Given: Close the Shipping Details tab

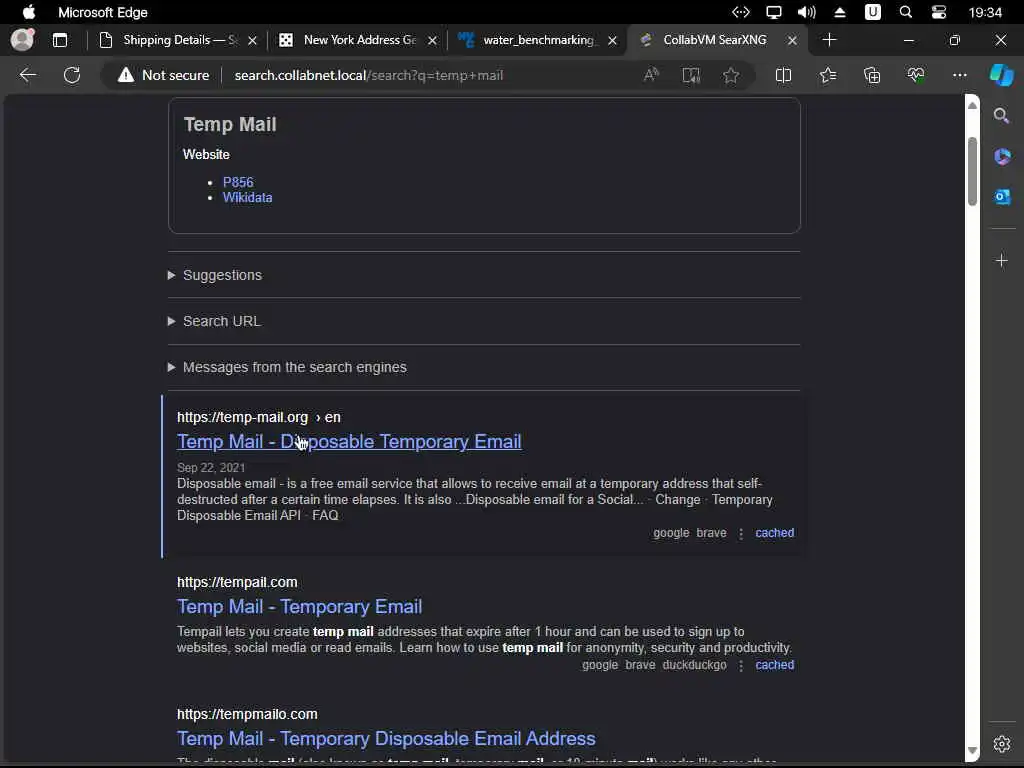Looking at the screenshot, I should tap(253, 40).
